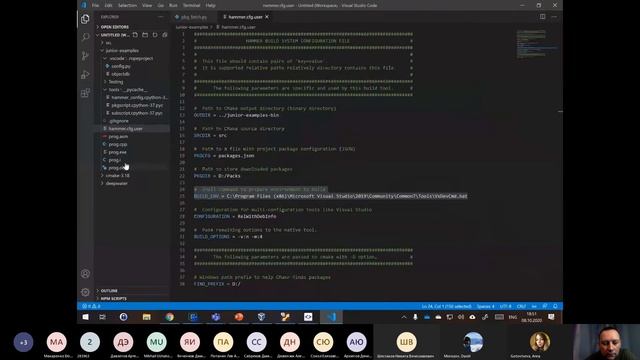Open File Explorer from the taskbar
This screenshot has width=640, height=360.
(147, 317)
